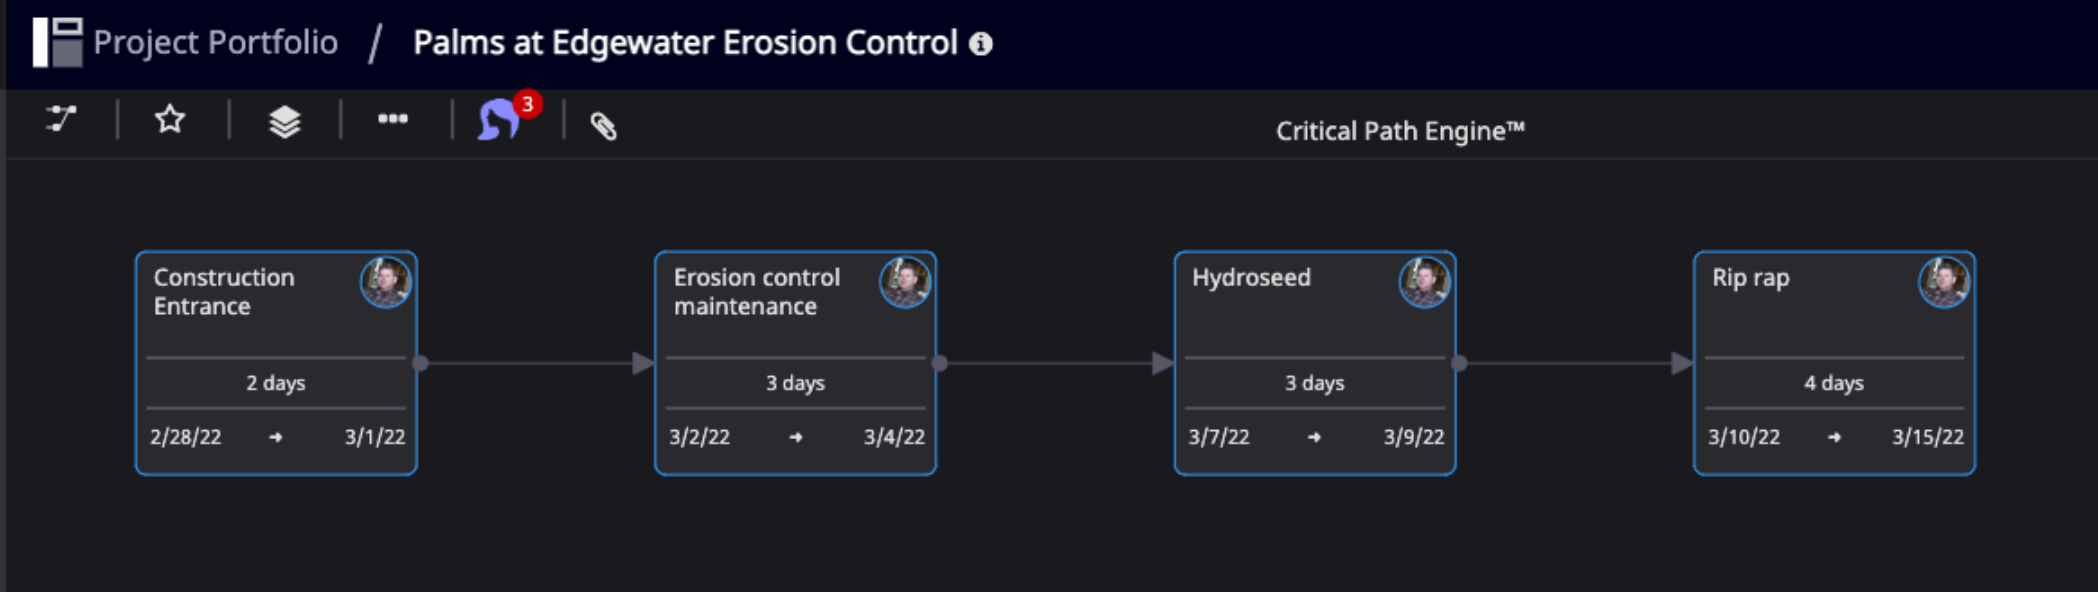
Task: Click the paperclip attachments icon
Action: (x=604, y=125)
